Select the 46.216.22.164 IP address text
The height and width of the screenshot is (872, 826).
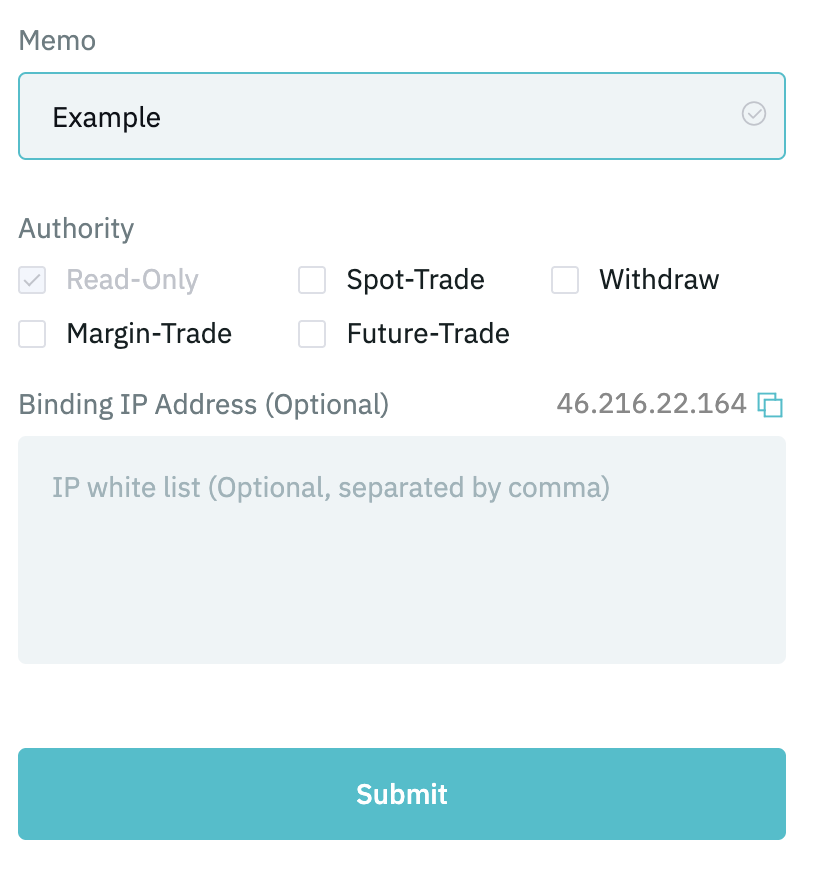pos(651,403)
